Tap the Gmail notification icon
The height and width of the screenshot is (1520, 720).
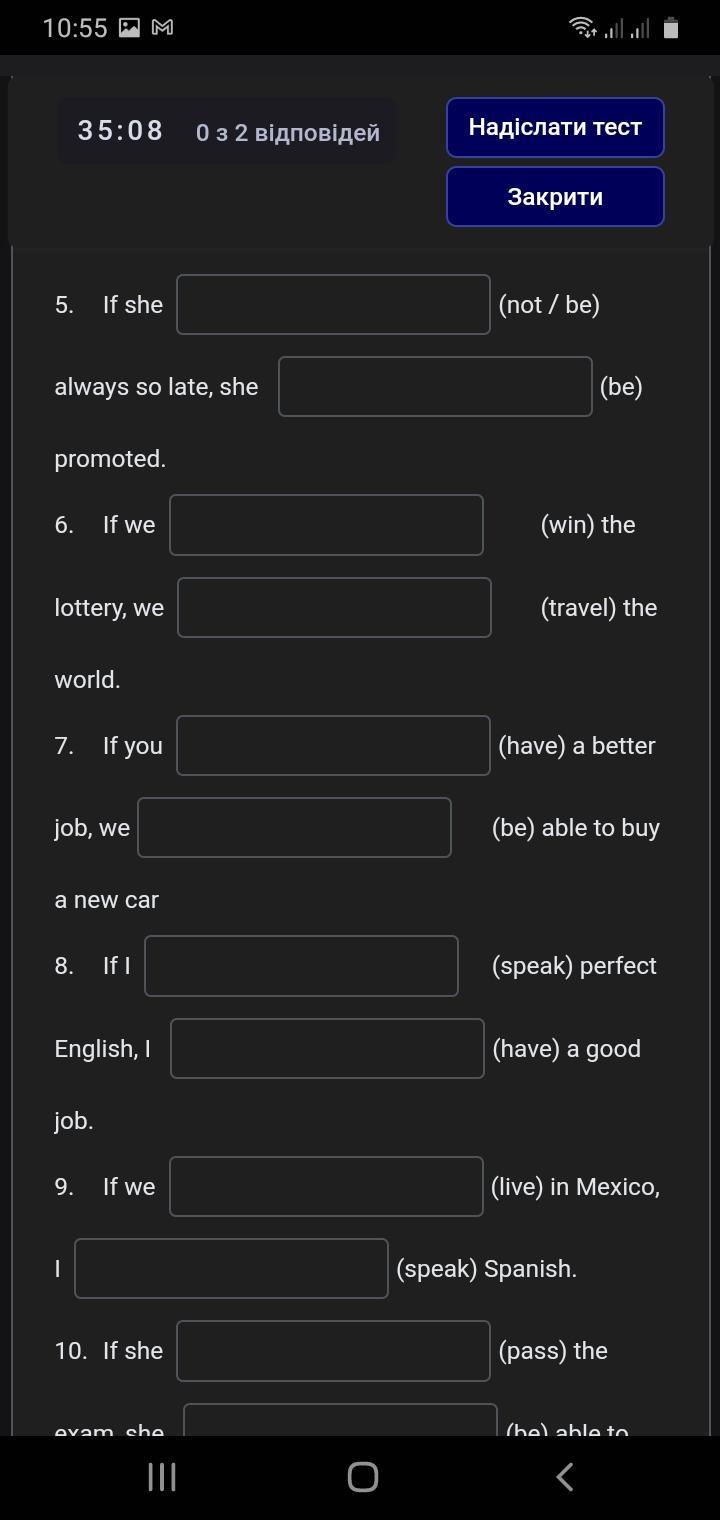click(x=162, y=28)
